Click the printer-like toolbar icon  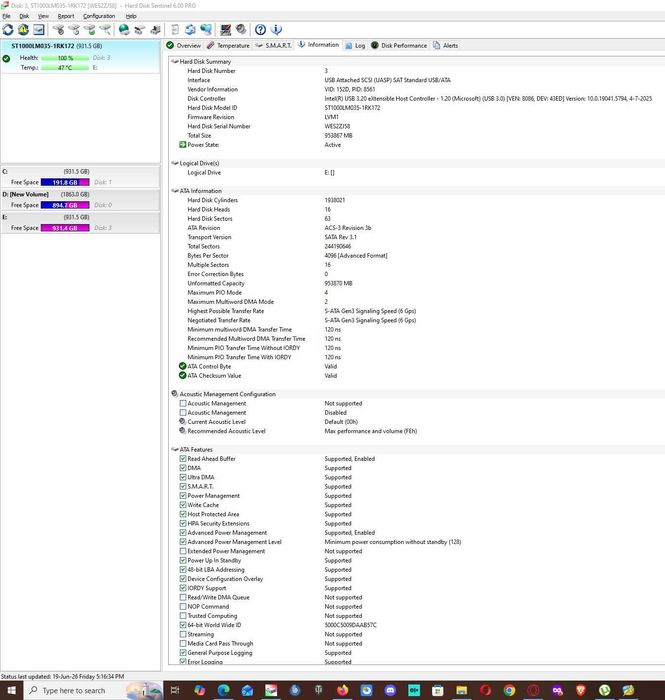[x=155, y=30]
